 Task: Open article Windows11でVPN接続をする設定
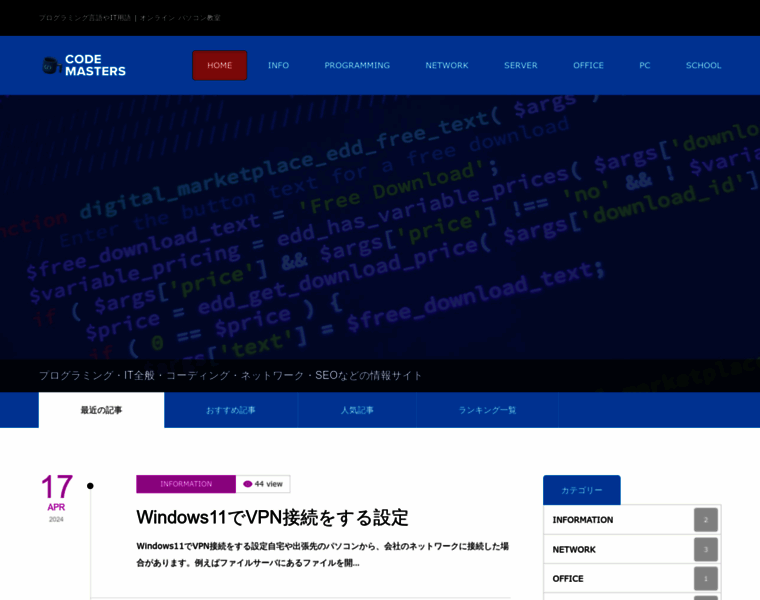[x=272, y=518]
